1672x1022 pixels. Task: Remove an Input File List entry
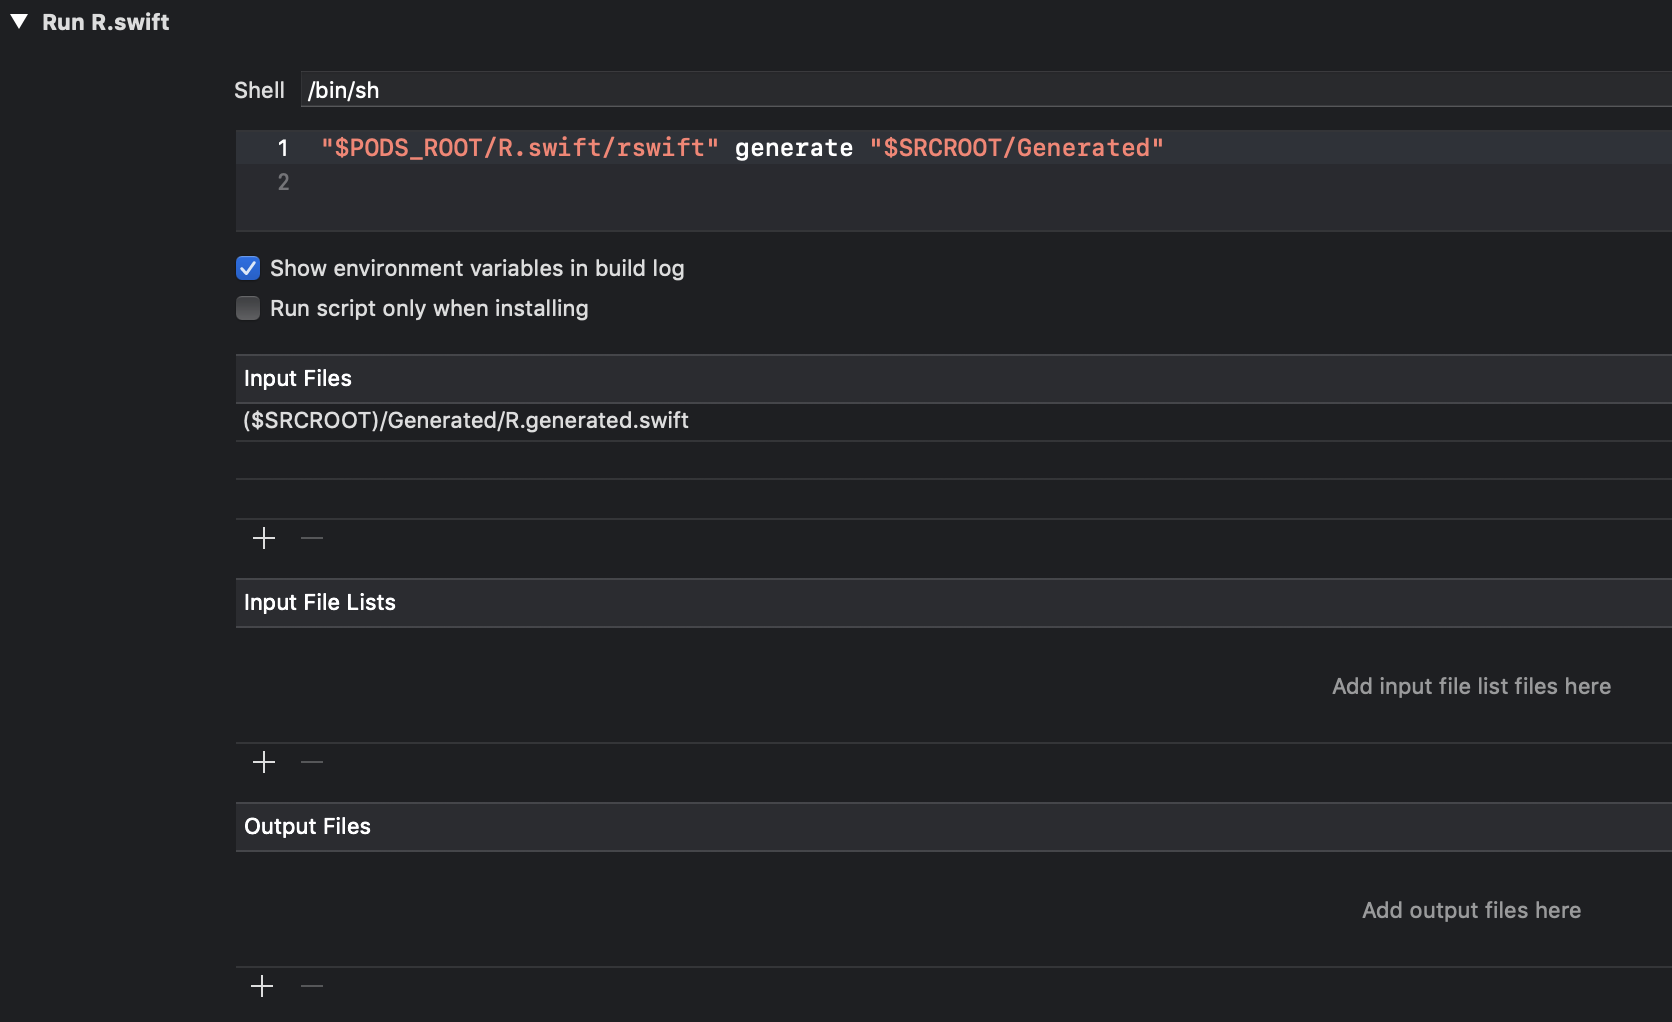[311, 762]
